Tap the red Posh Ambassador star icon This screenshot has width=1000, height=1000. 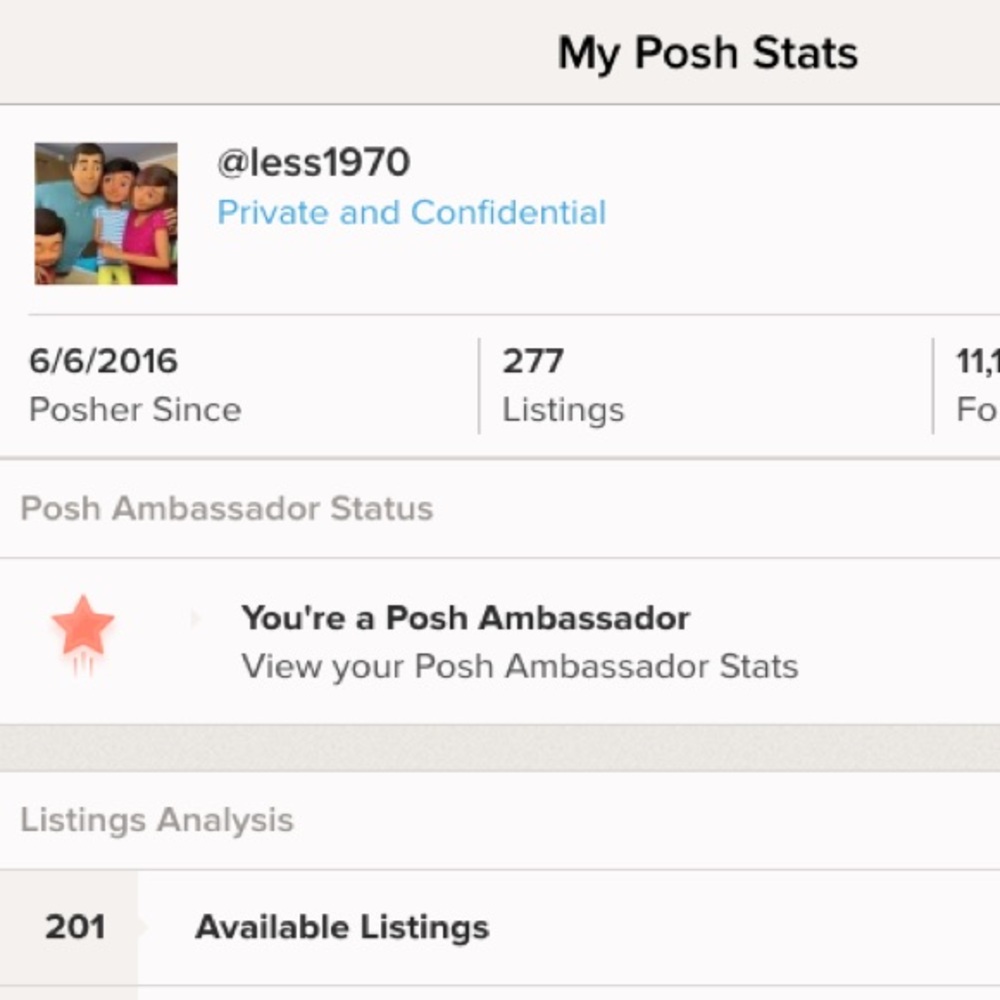(83, 628)
